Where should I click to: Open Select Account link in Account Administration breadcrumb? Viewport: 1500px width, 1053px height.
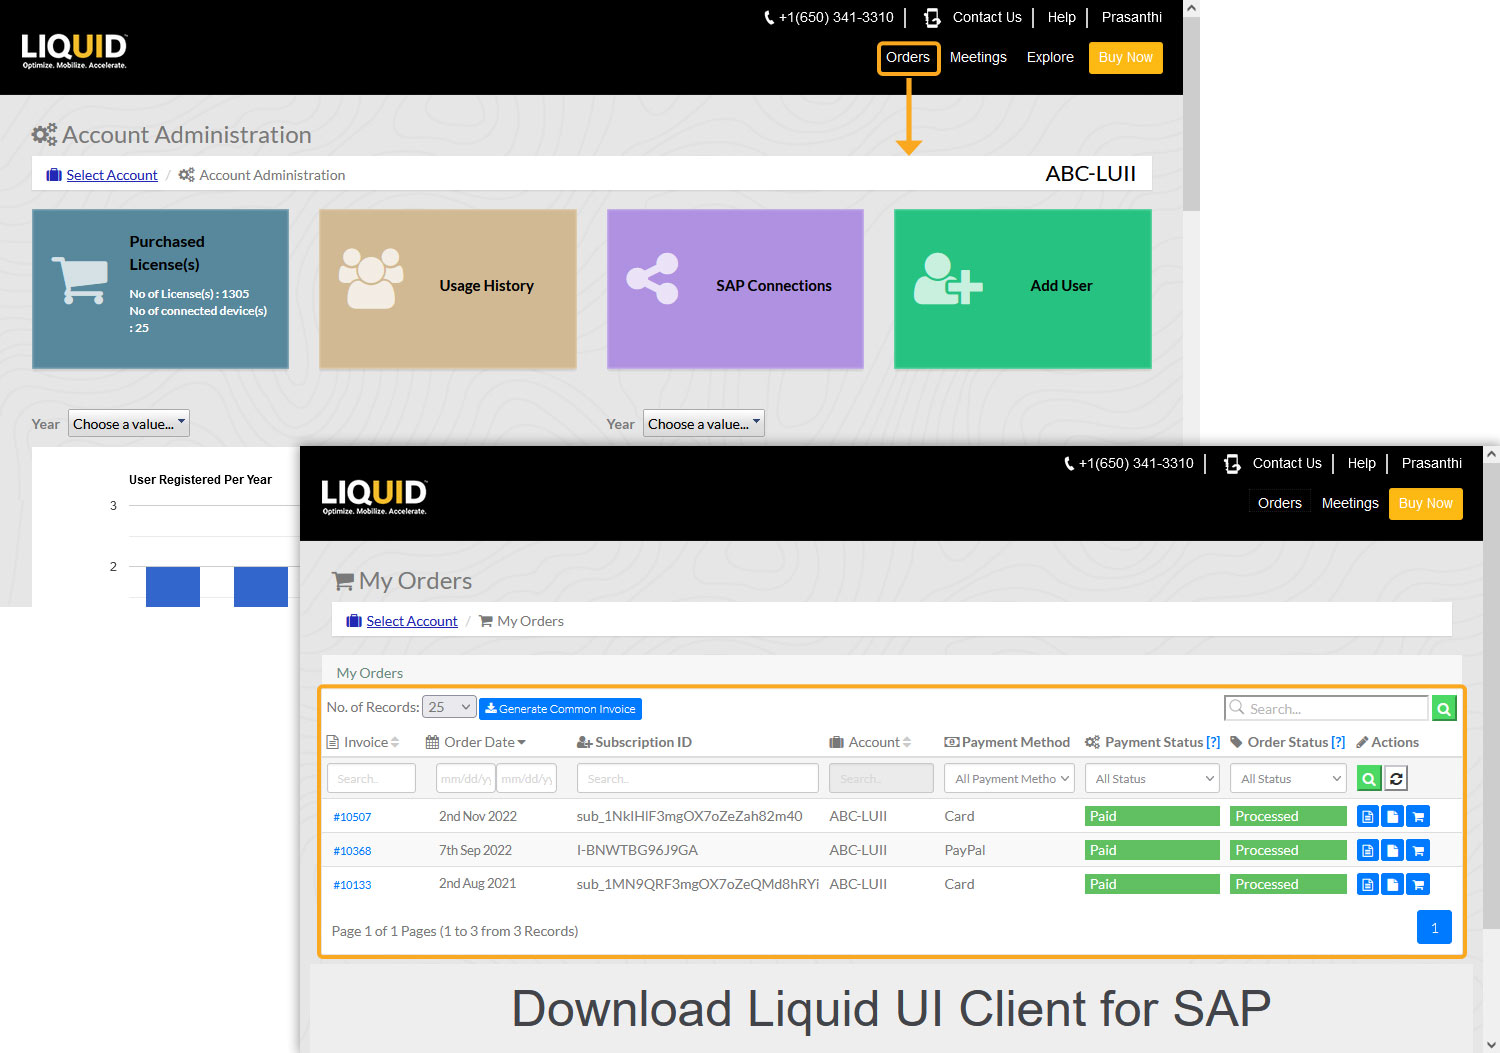(x=112, y=175)
